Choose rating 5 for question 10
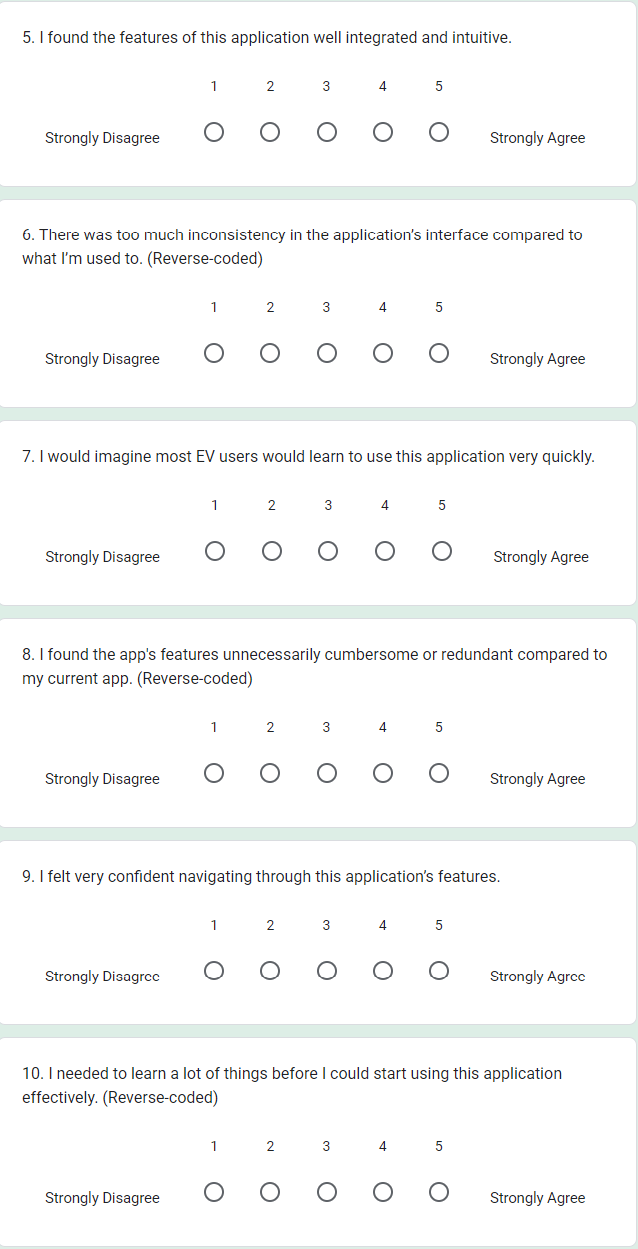The height and width of the screenshot is (1249, 638). (x=438, y=1192)
